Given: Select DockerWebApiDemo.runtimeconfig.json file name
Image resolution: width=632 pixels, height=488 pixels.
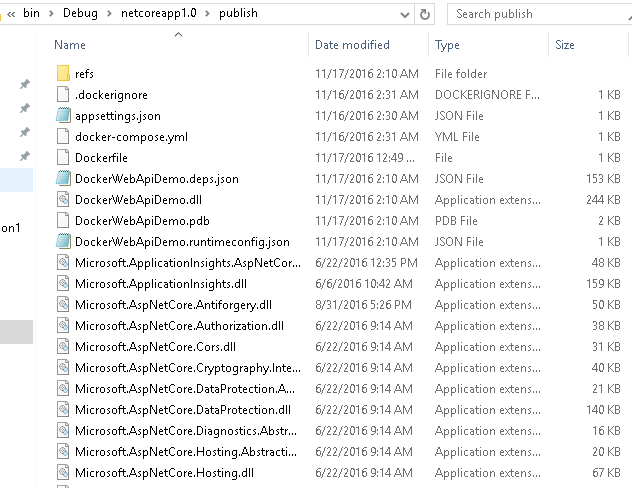Looking at the screenshot, I should 182,241.
